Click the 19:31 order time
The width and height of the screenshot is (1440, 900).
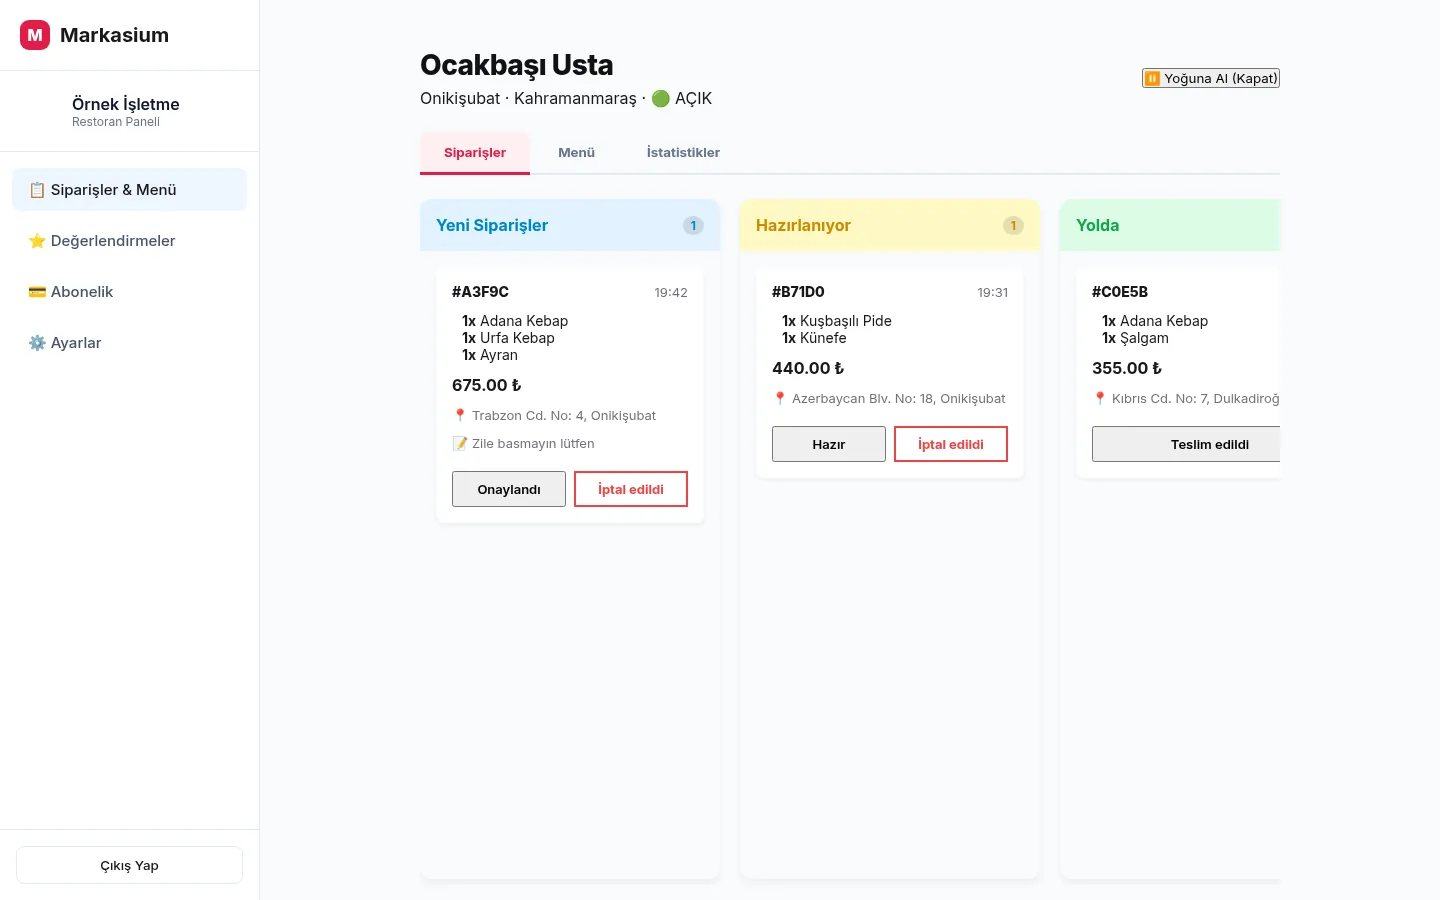993,293
